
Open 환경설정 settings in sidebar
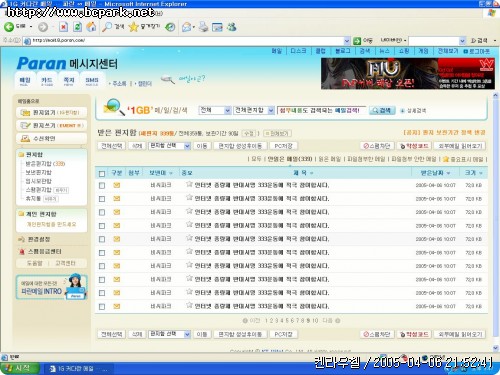point(39,239)
